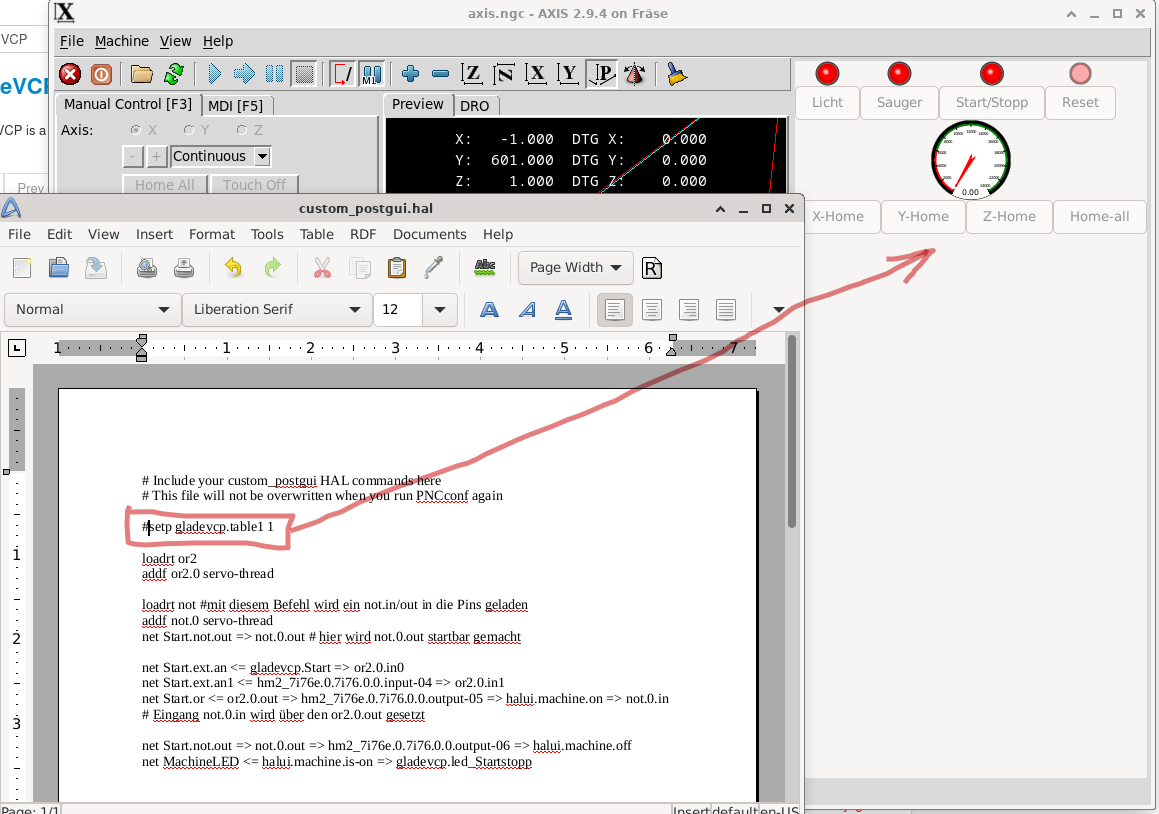Toggle the machine power icon in AXIS
The height and width of the screenshot is (814, 1159).
[x=101, y=74]
